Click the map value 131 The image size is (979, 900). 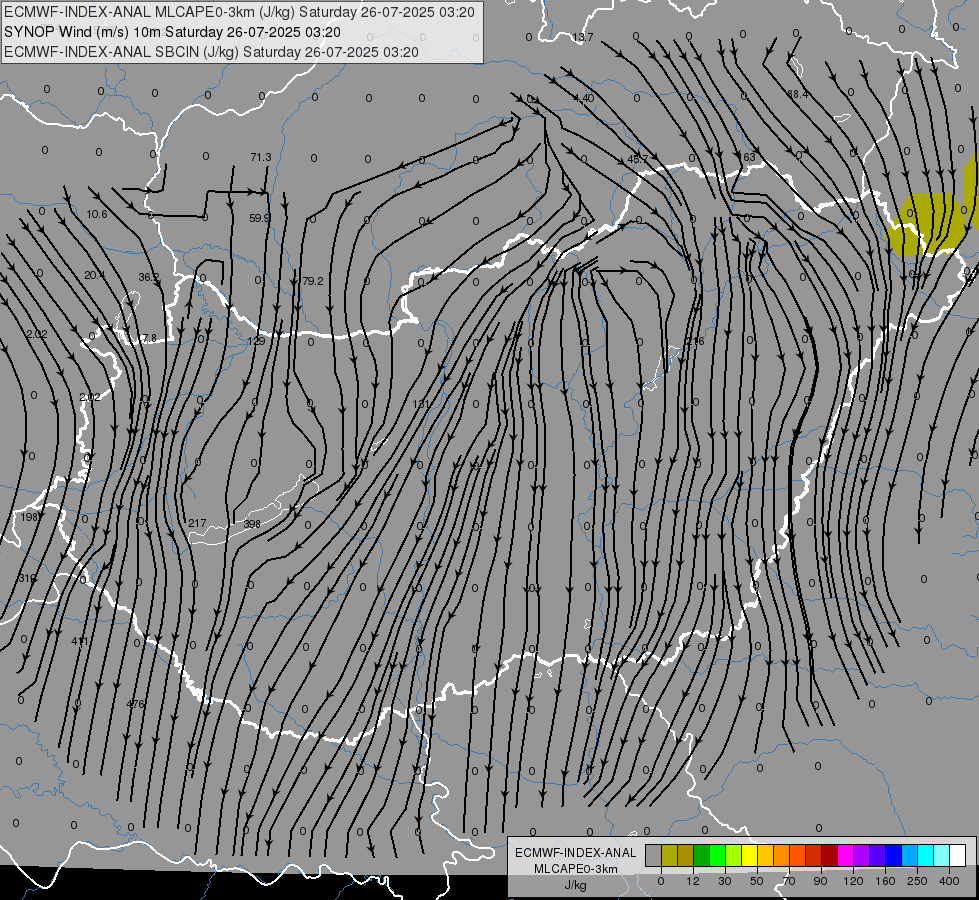pyautogui.click(x=421, y=404)
